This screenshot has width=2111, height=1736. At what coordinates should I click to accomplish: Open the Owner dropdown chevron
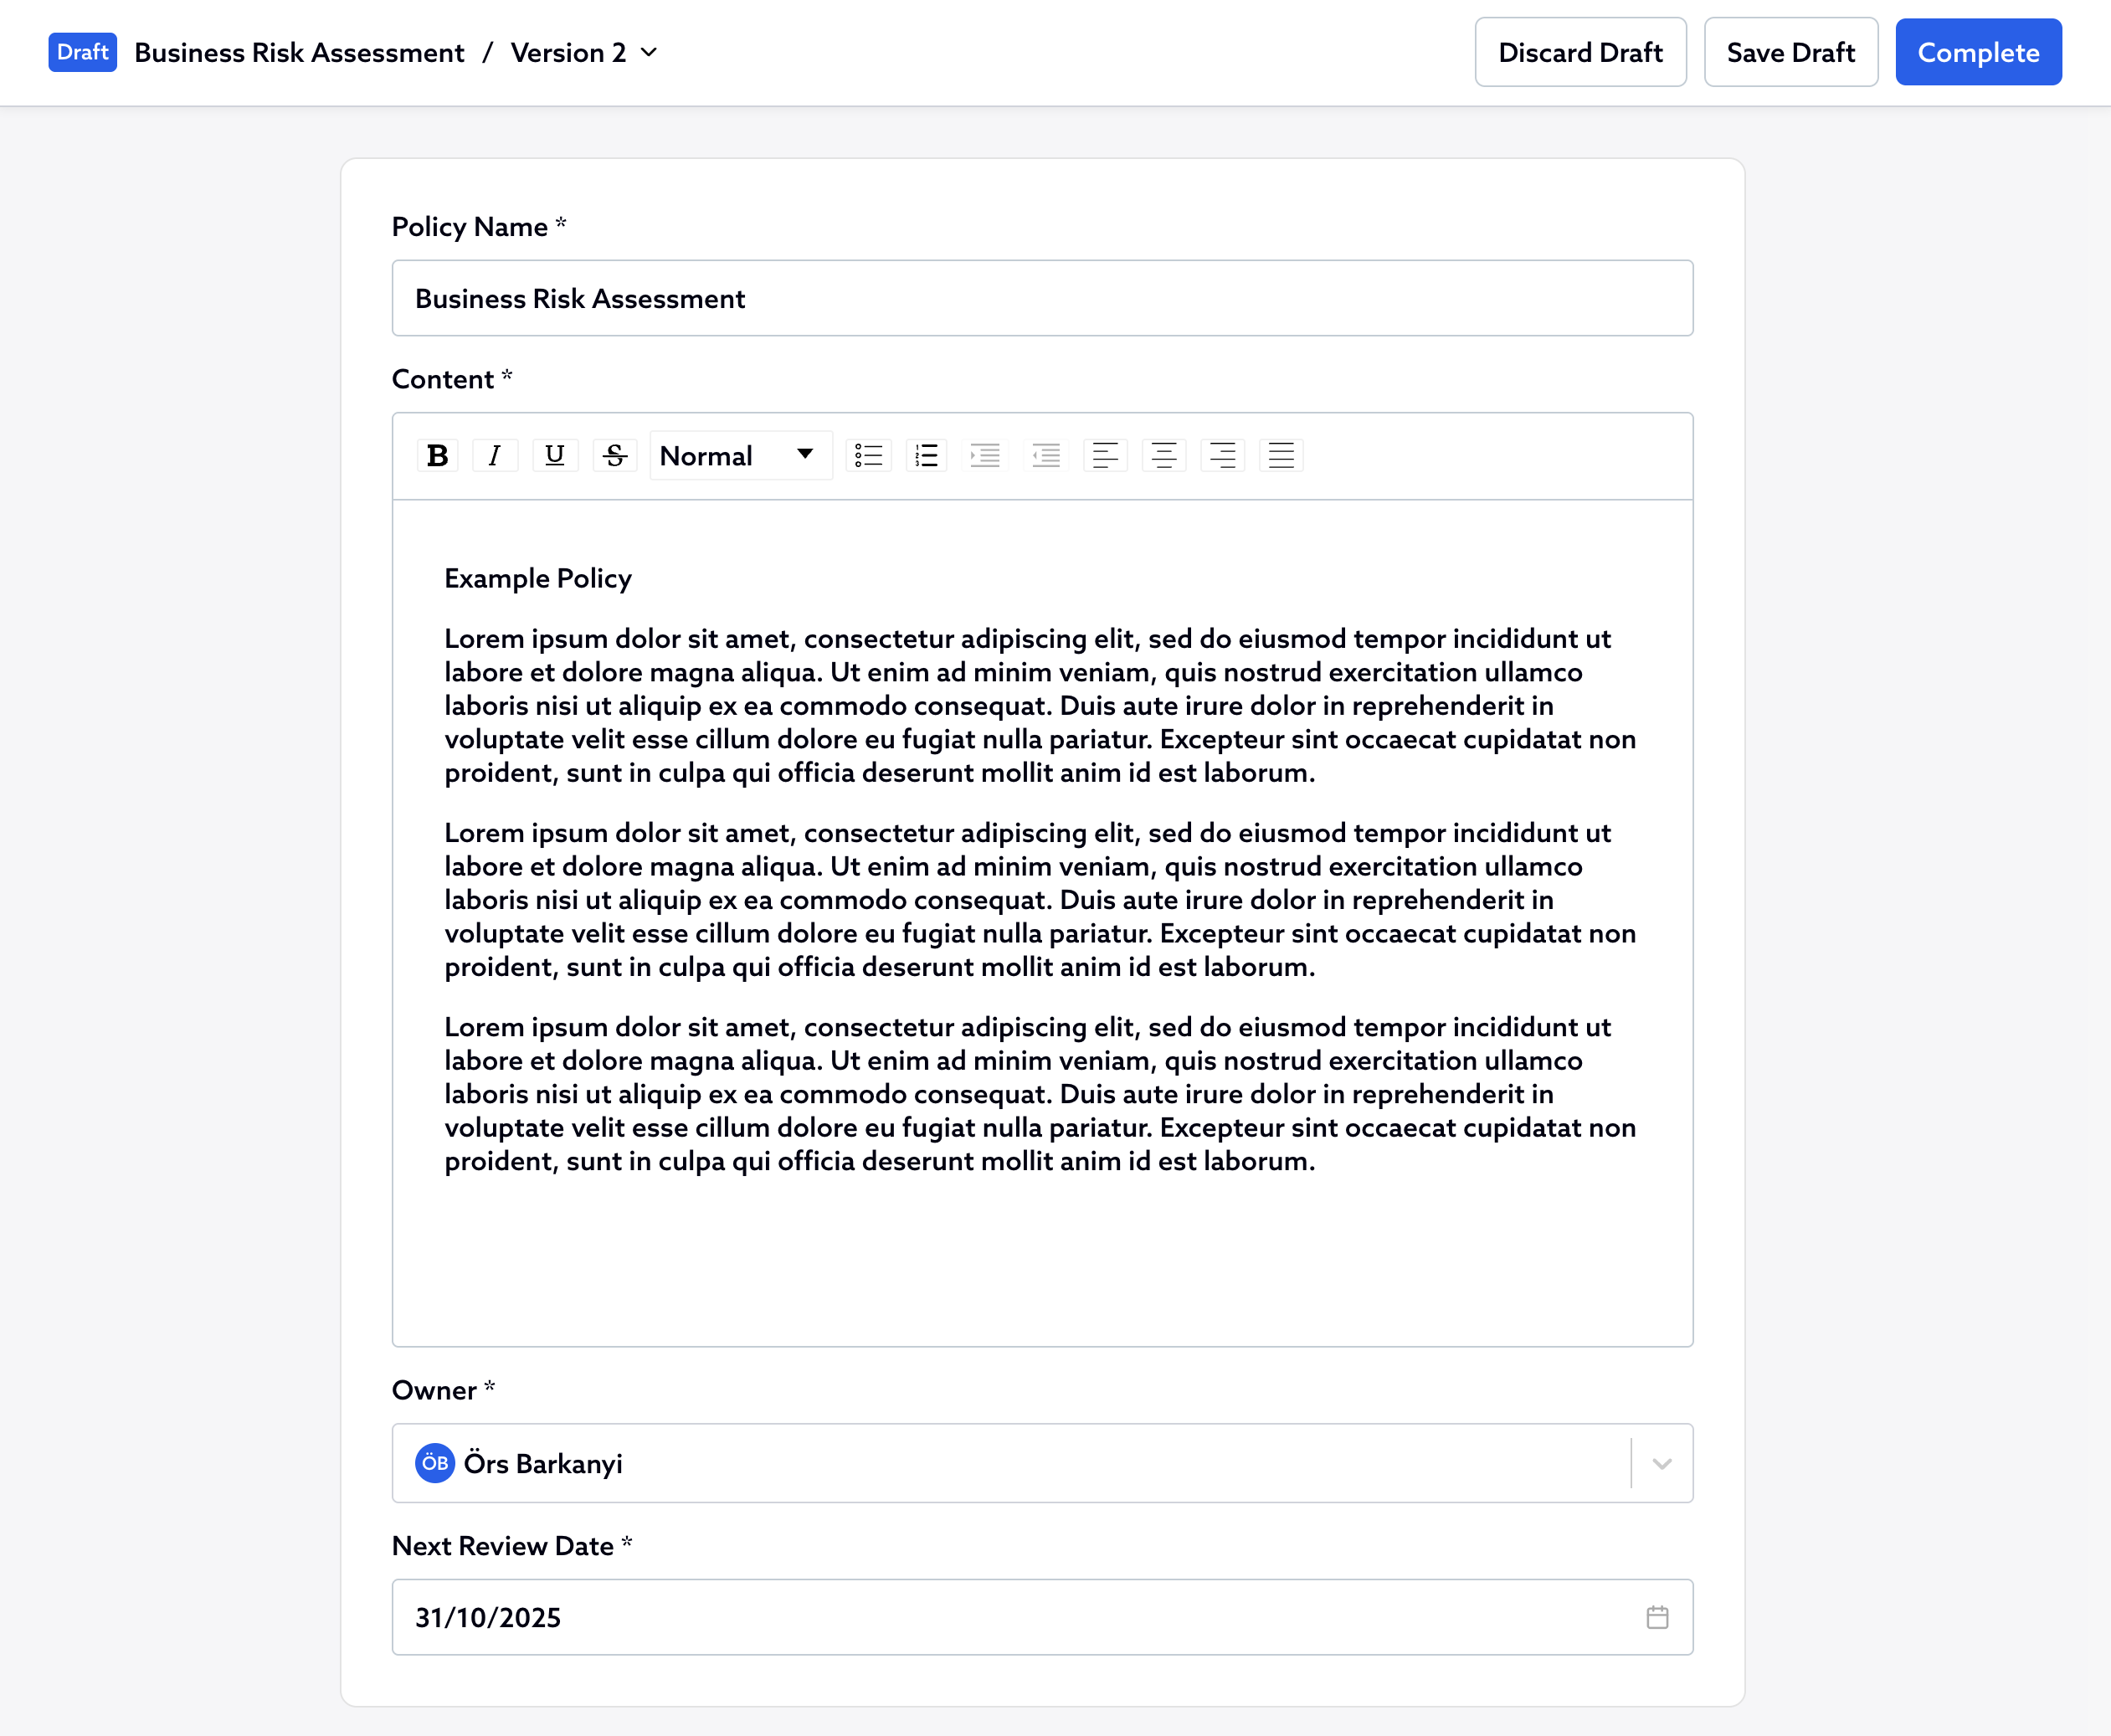point(1662,1464)
